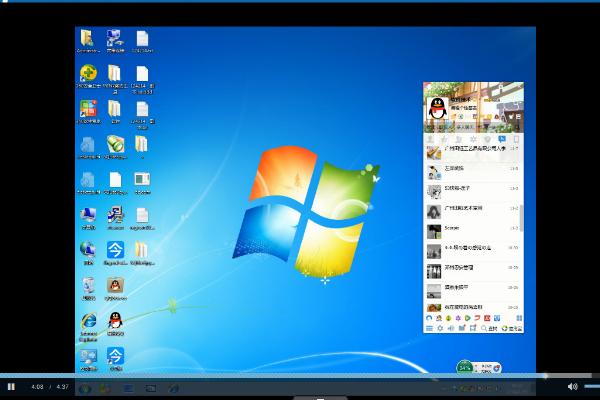Open QQ application manager grid icon

click(519, 318)
